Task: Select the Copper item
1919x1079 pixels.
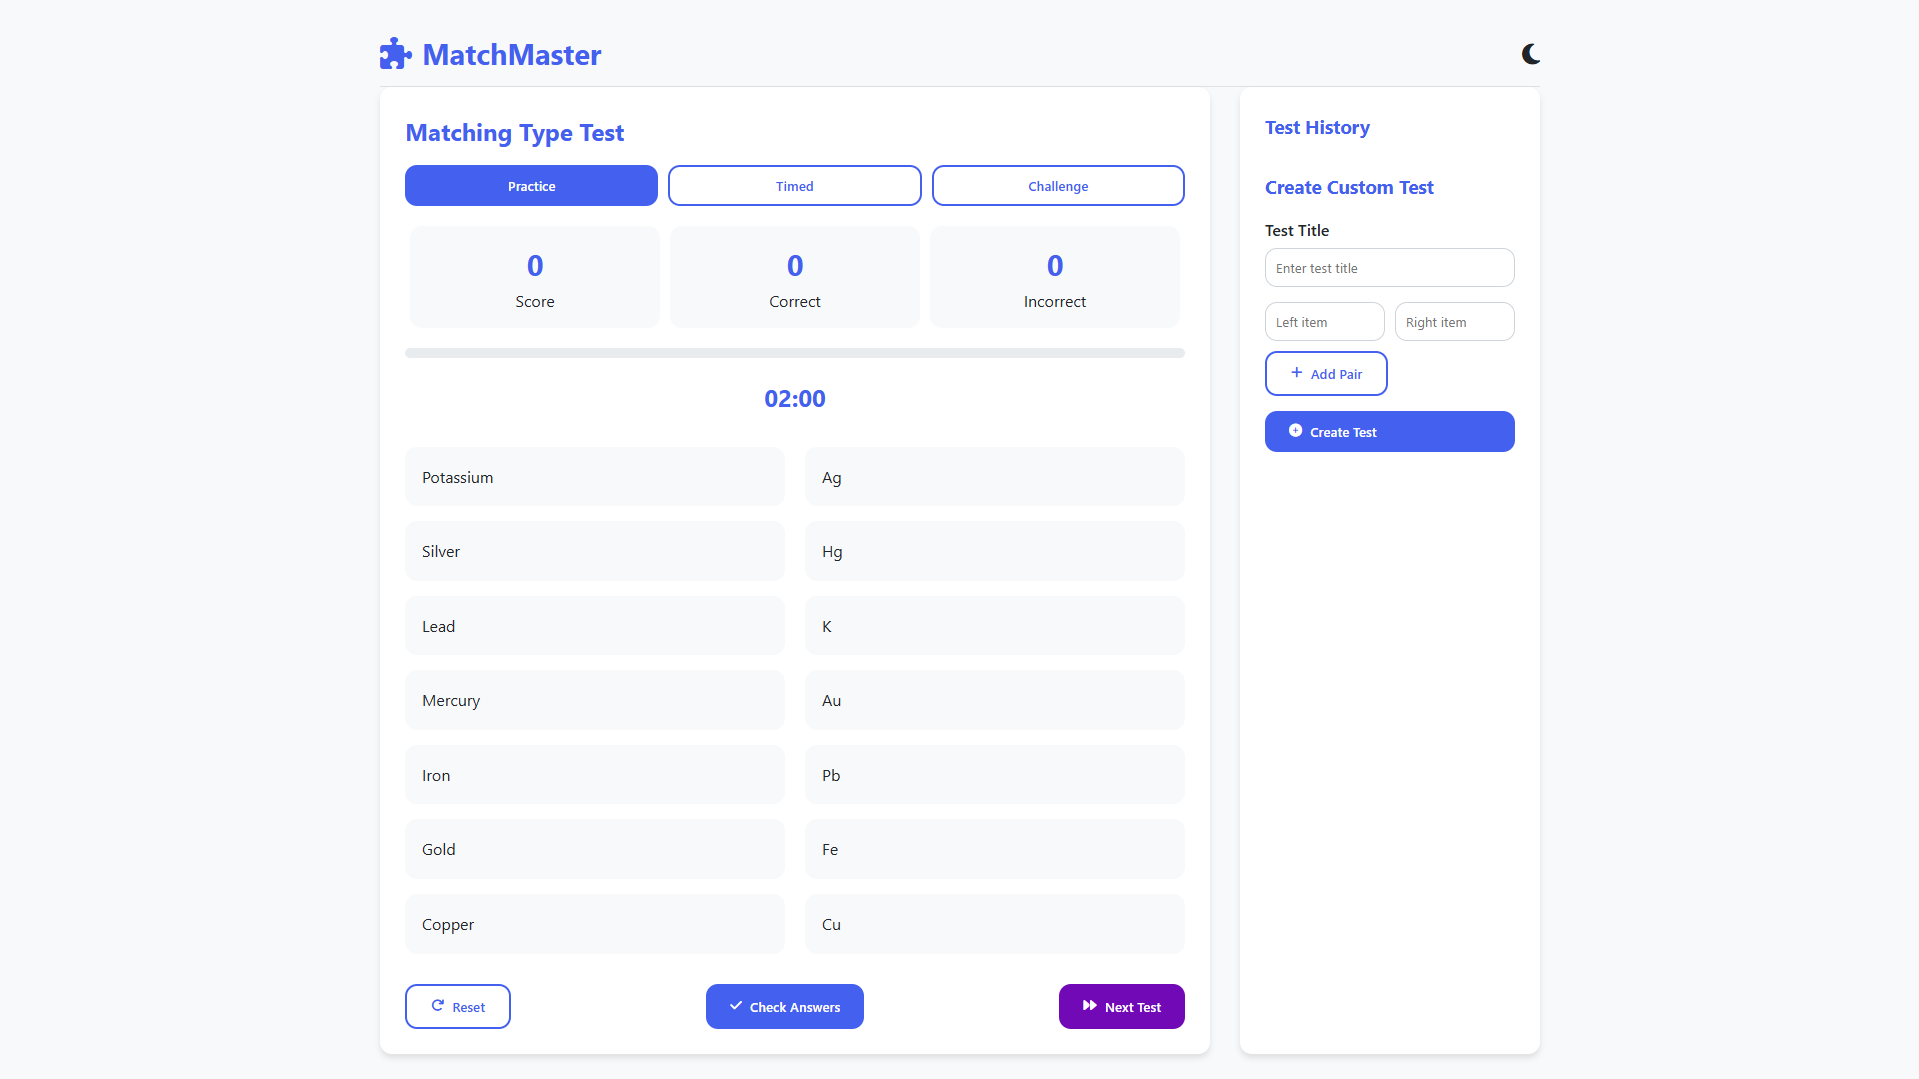Action: coord(594,924)
